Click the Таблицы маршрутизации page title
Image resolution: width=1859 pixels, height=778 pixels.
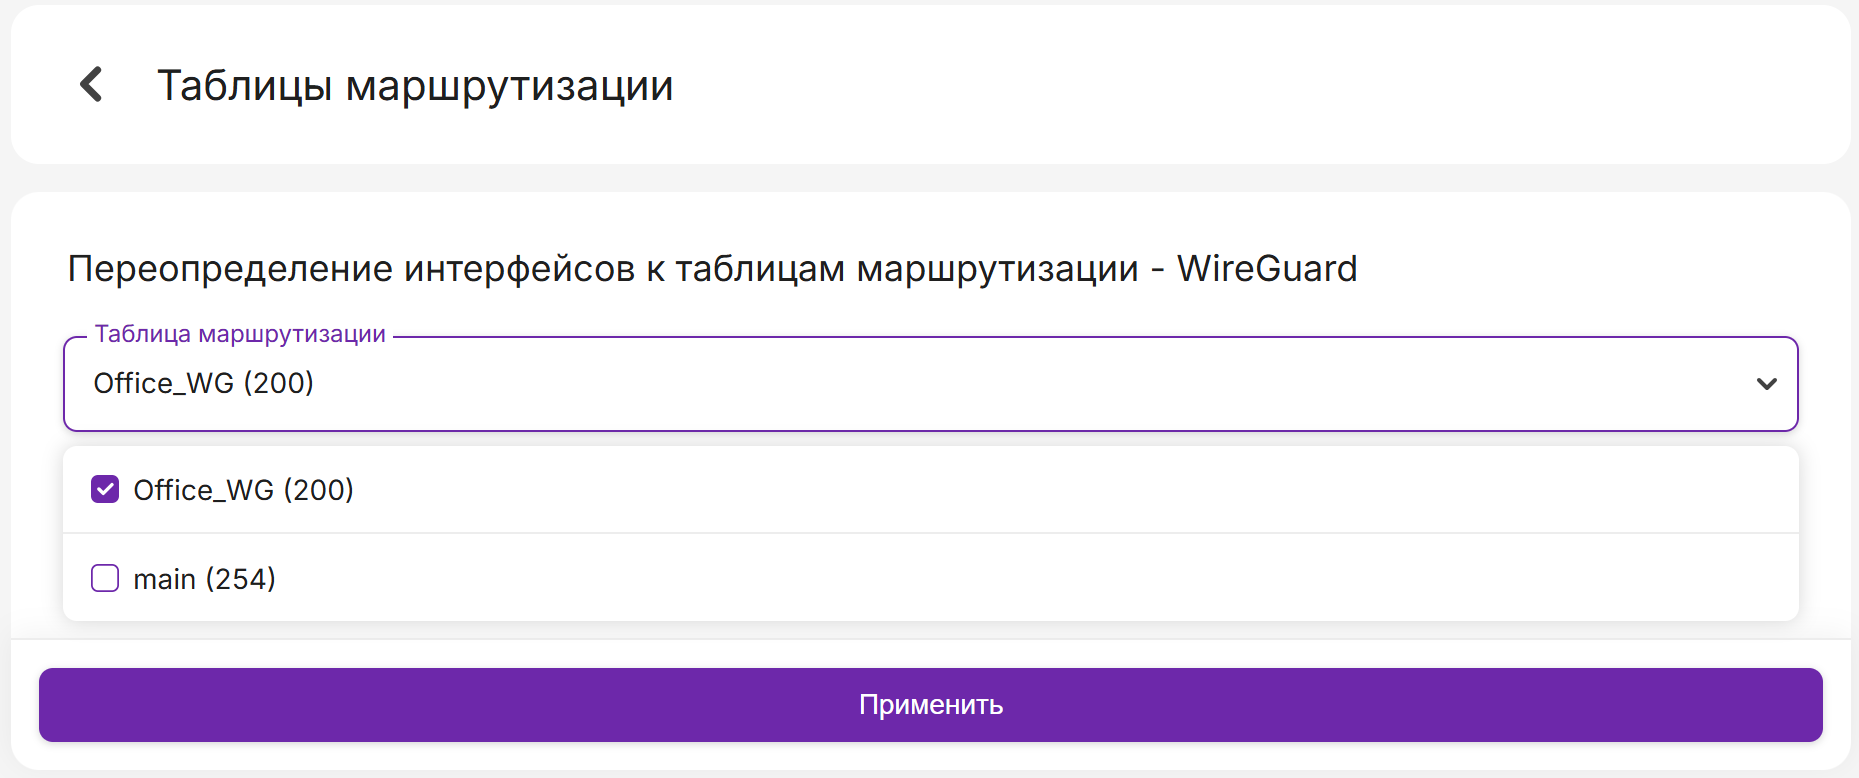[x=415, y=86]
